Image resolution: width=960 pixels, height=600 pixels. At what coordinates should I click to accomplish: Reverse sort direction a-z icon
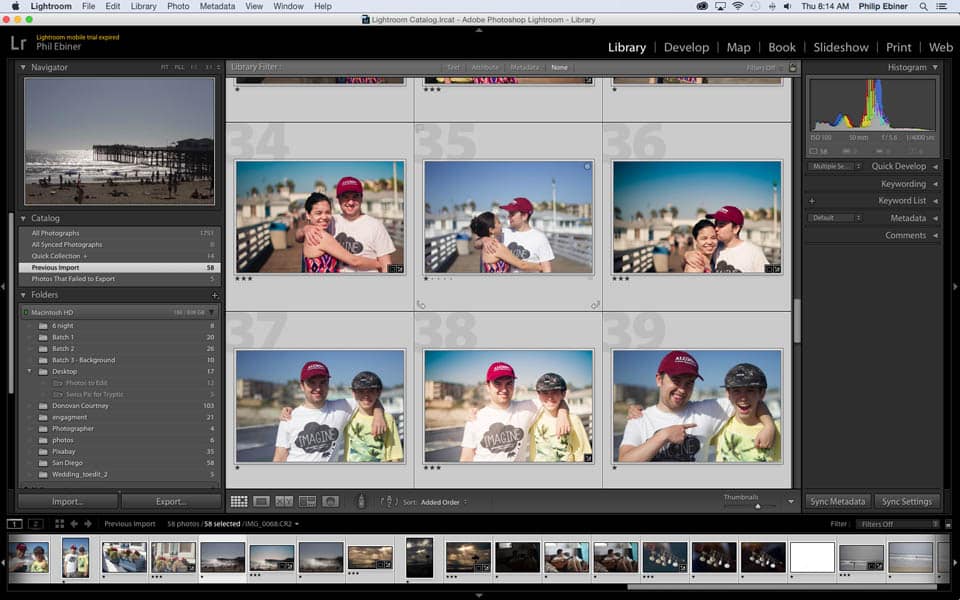coord(389,501)
